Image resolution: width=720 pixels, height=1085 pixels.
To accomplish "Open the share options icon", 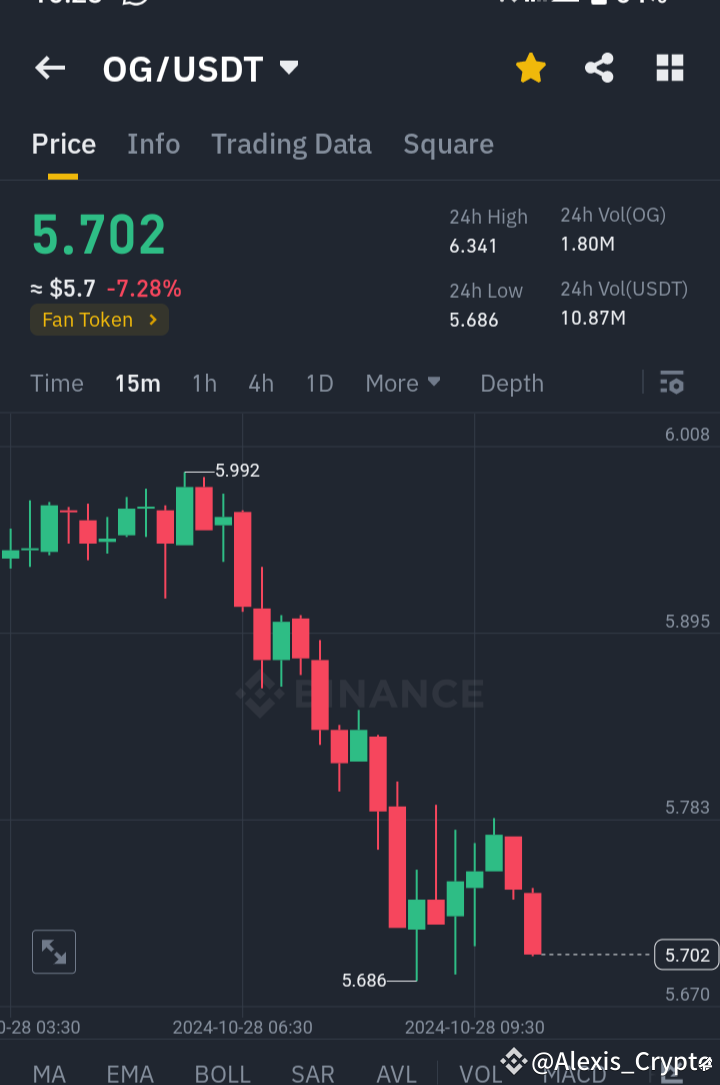I will click(599, 68).
